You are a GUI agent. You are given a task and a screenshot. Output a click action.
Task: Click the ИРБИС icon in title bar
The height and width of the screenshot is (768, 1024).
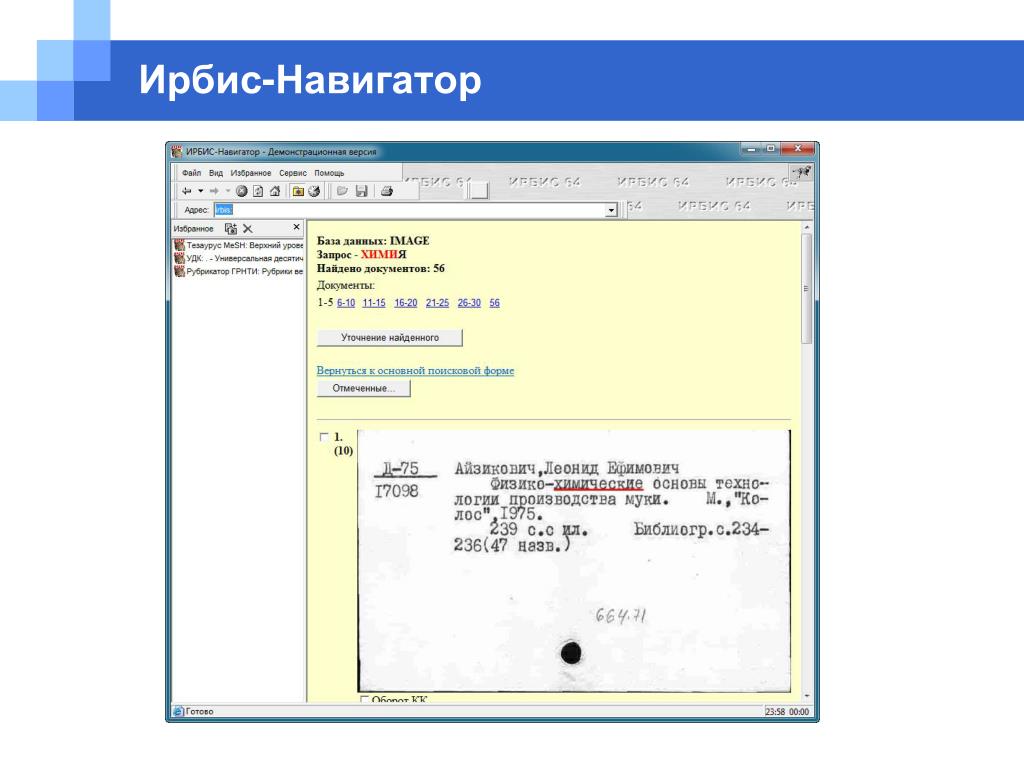[x=177, y=152]
